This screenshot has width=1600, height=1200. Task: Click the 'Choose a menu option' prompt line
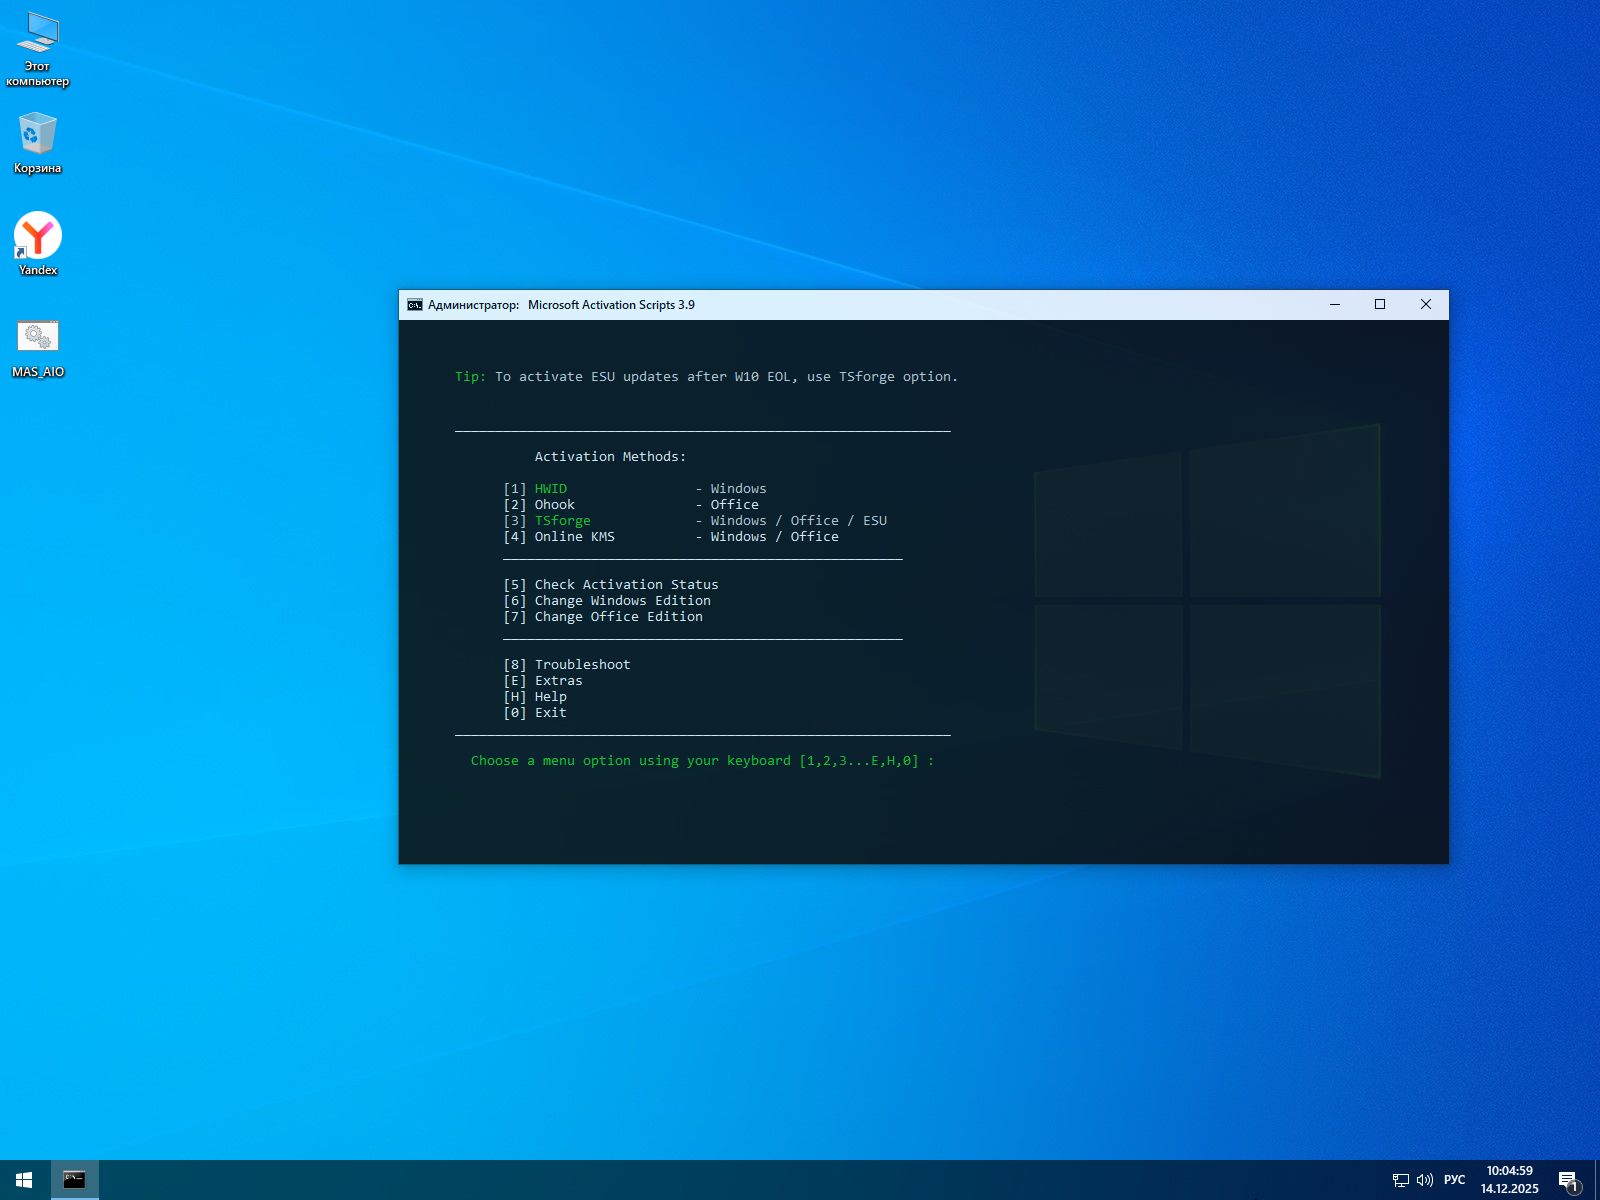click(x=702, y=761)
